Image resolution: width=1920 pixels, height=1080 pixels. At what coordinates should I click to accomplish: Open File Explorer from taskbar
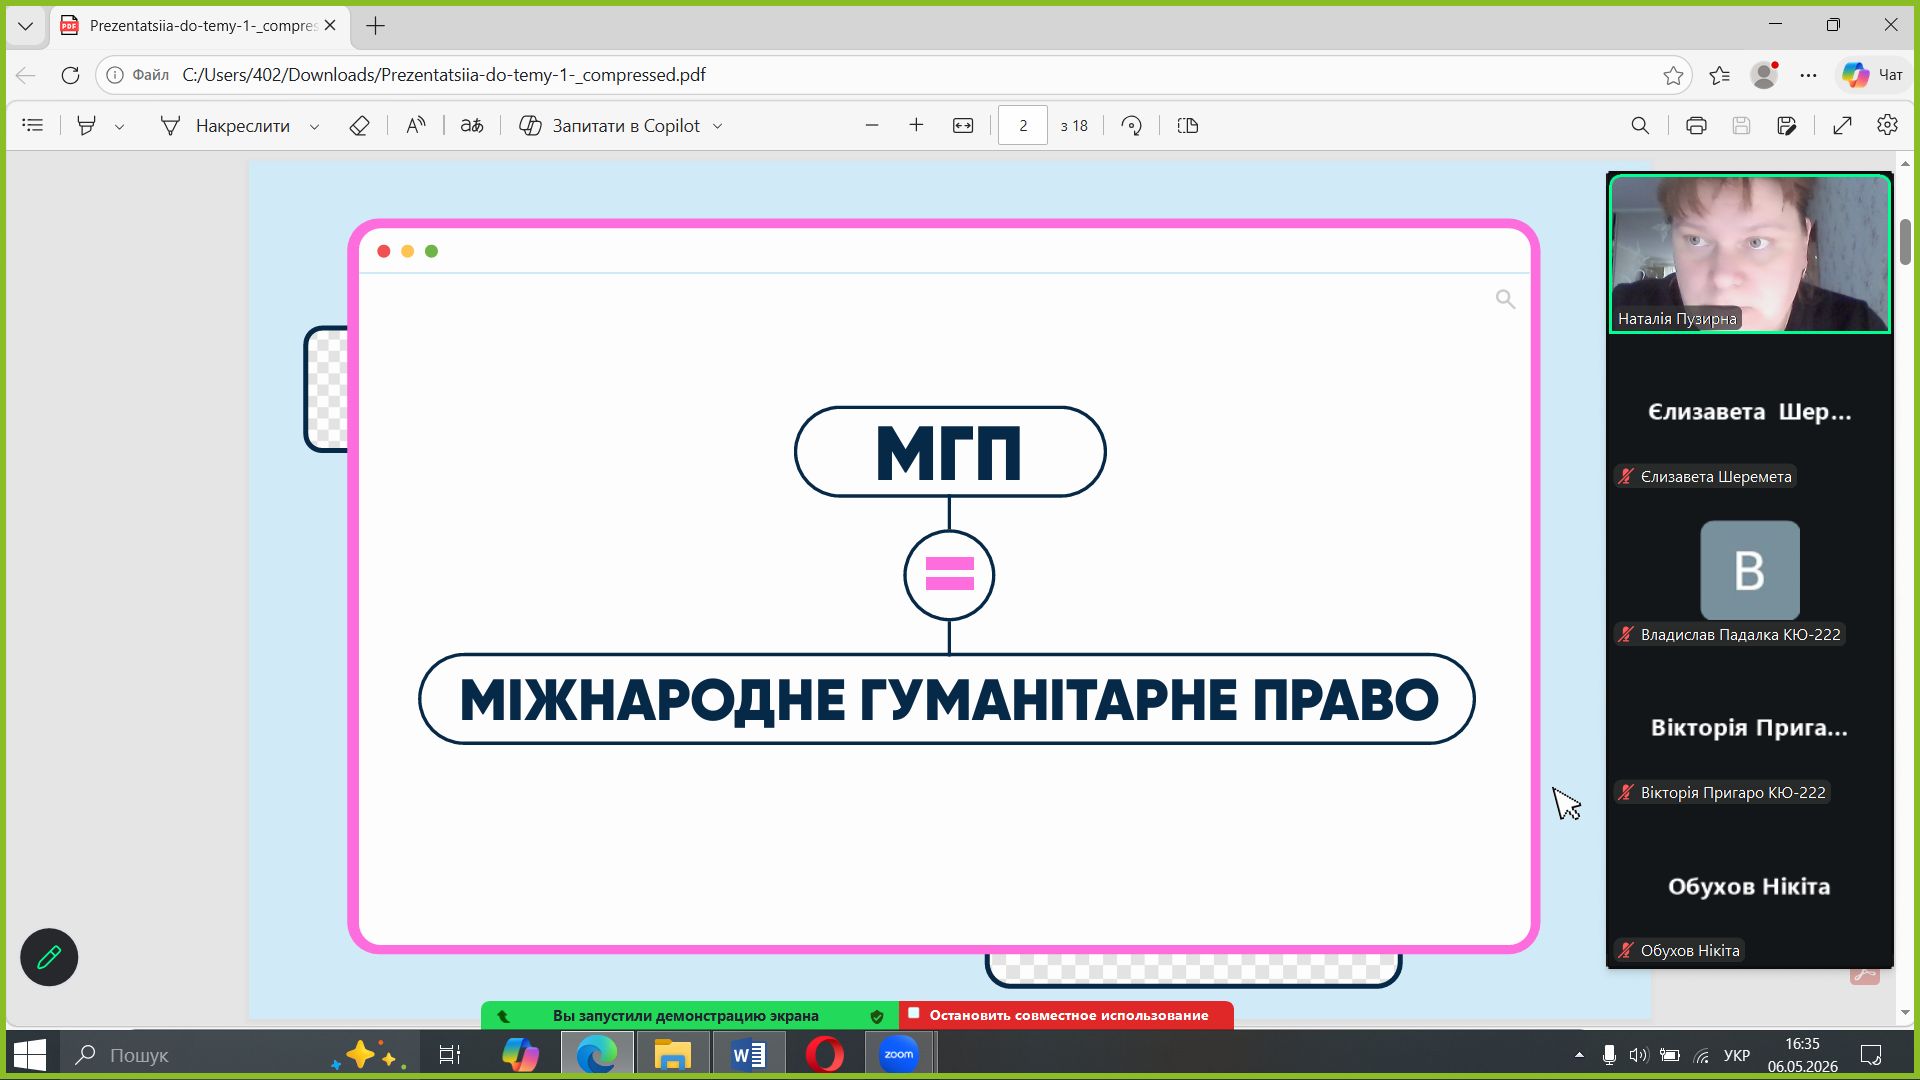[x=673, y=1054]
